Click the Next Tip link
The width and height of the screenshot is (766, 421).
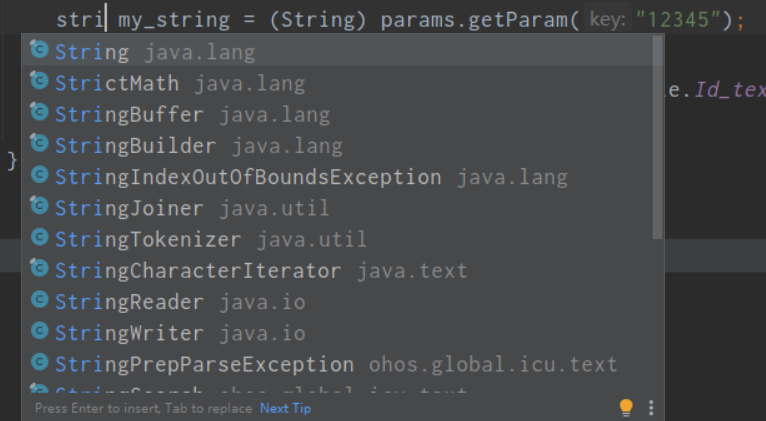[x=285, y=408]
